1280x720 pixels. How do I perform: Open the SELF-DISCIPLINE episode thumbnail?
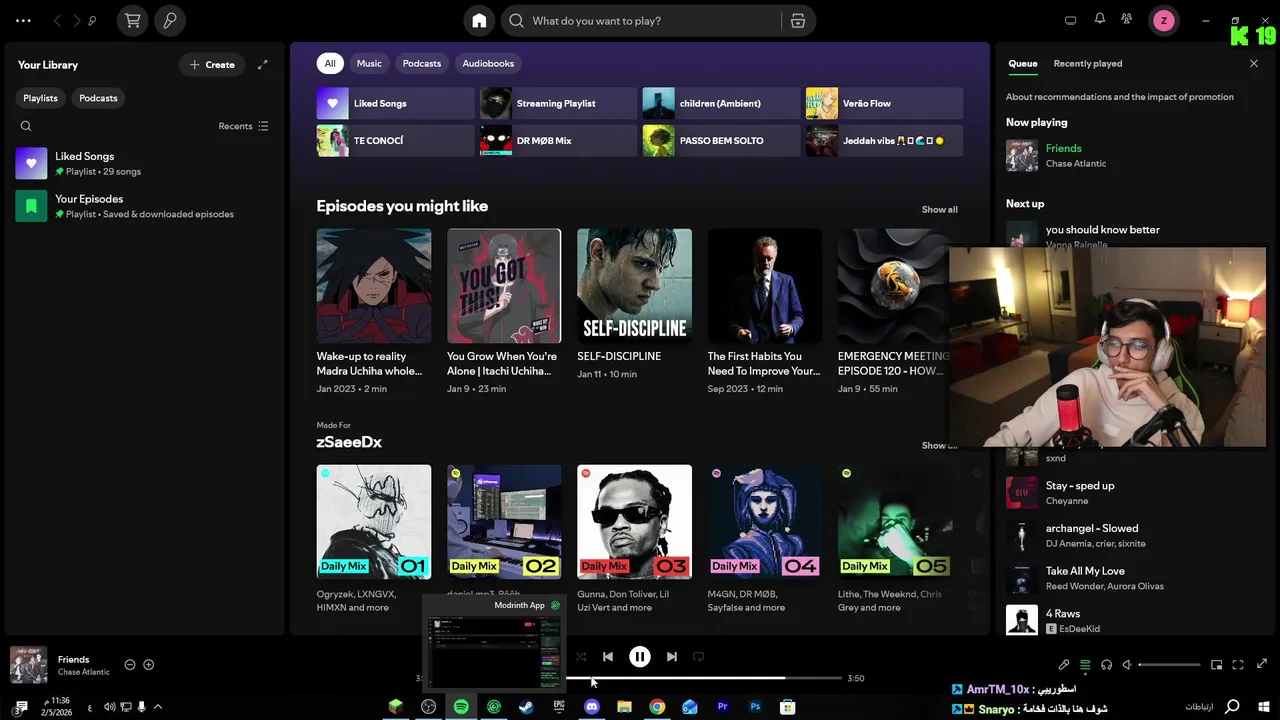(634, 286)
